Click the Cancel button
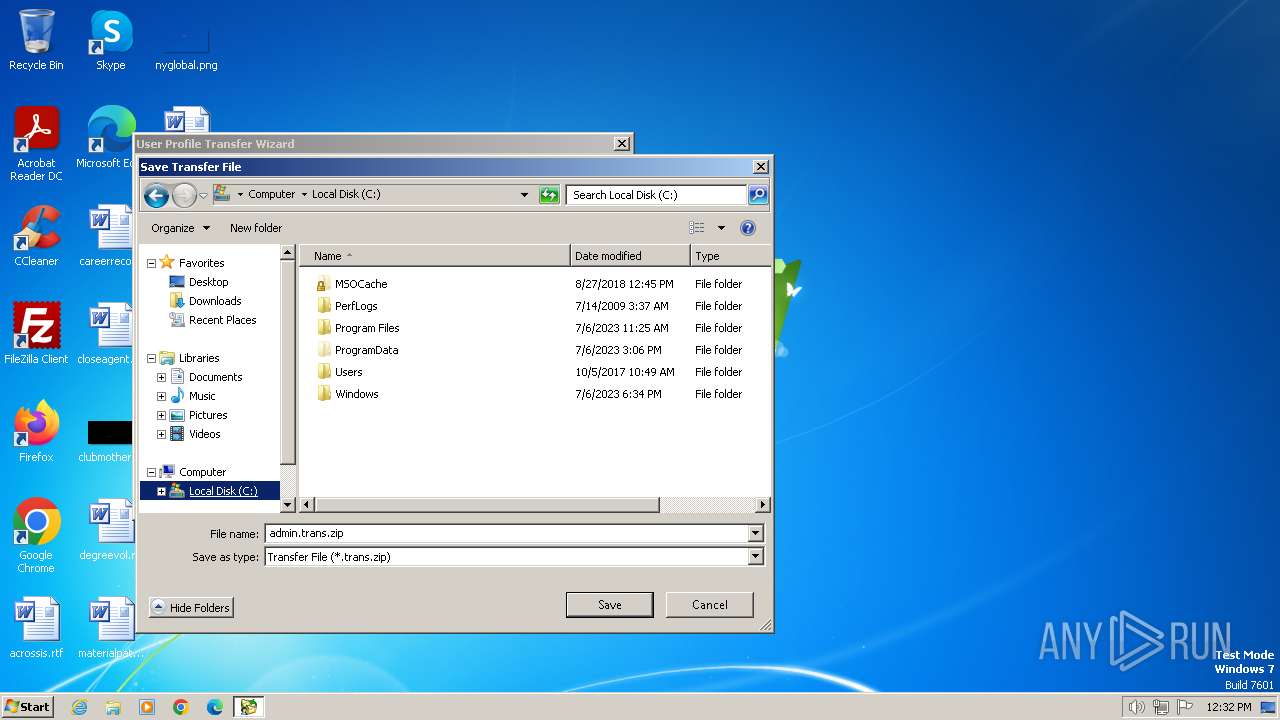 (x=710, y=605)
